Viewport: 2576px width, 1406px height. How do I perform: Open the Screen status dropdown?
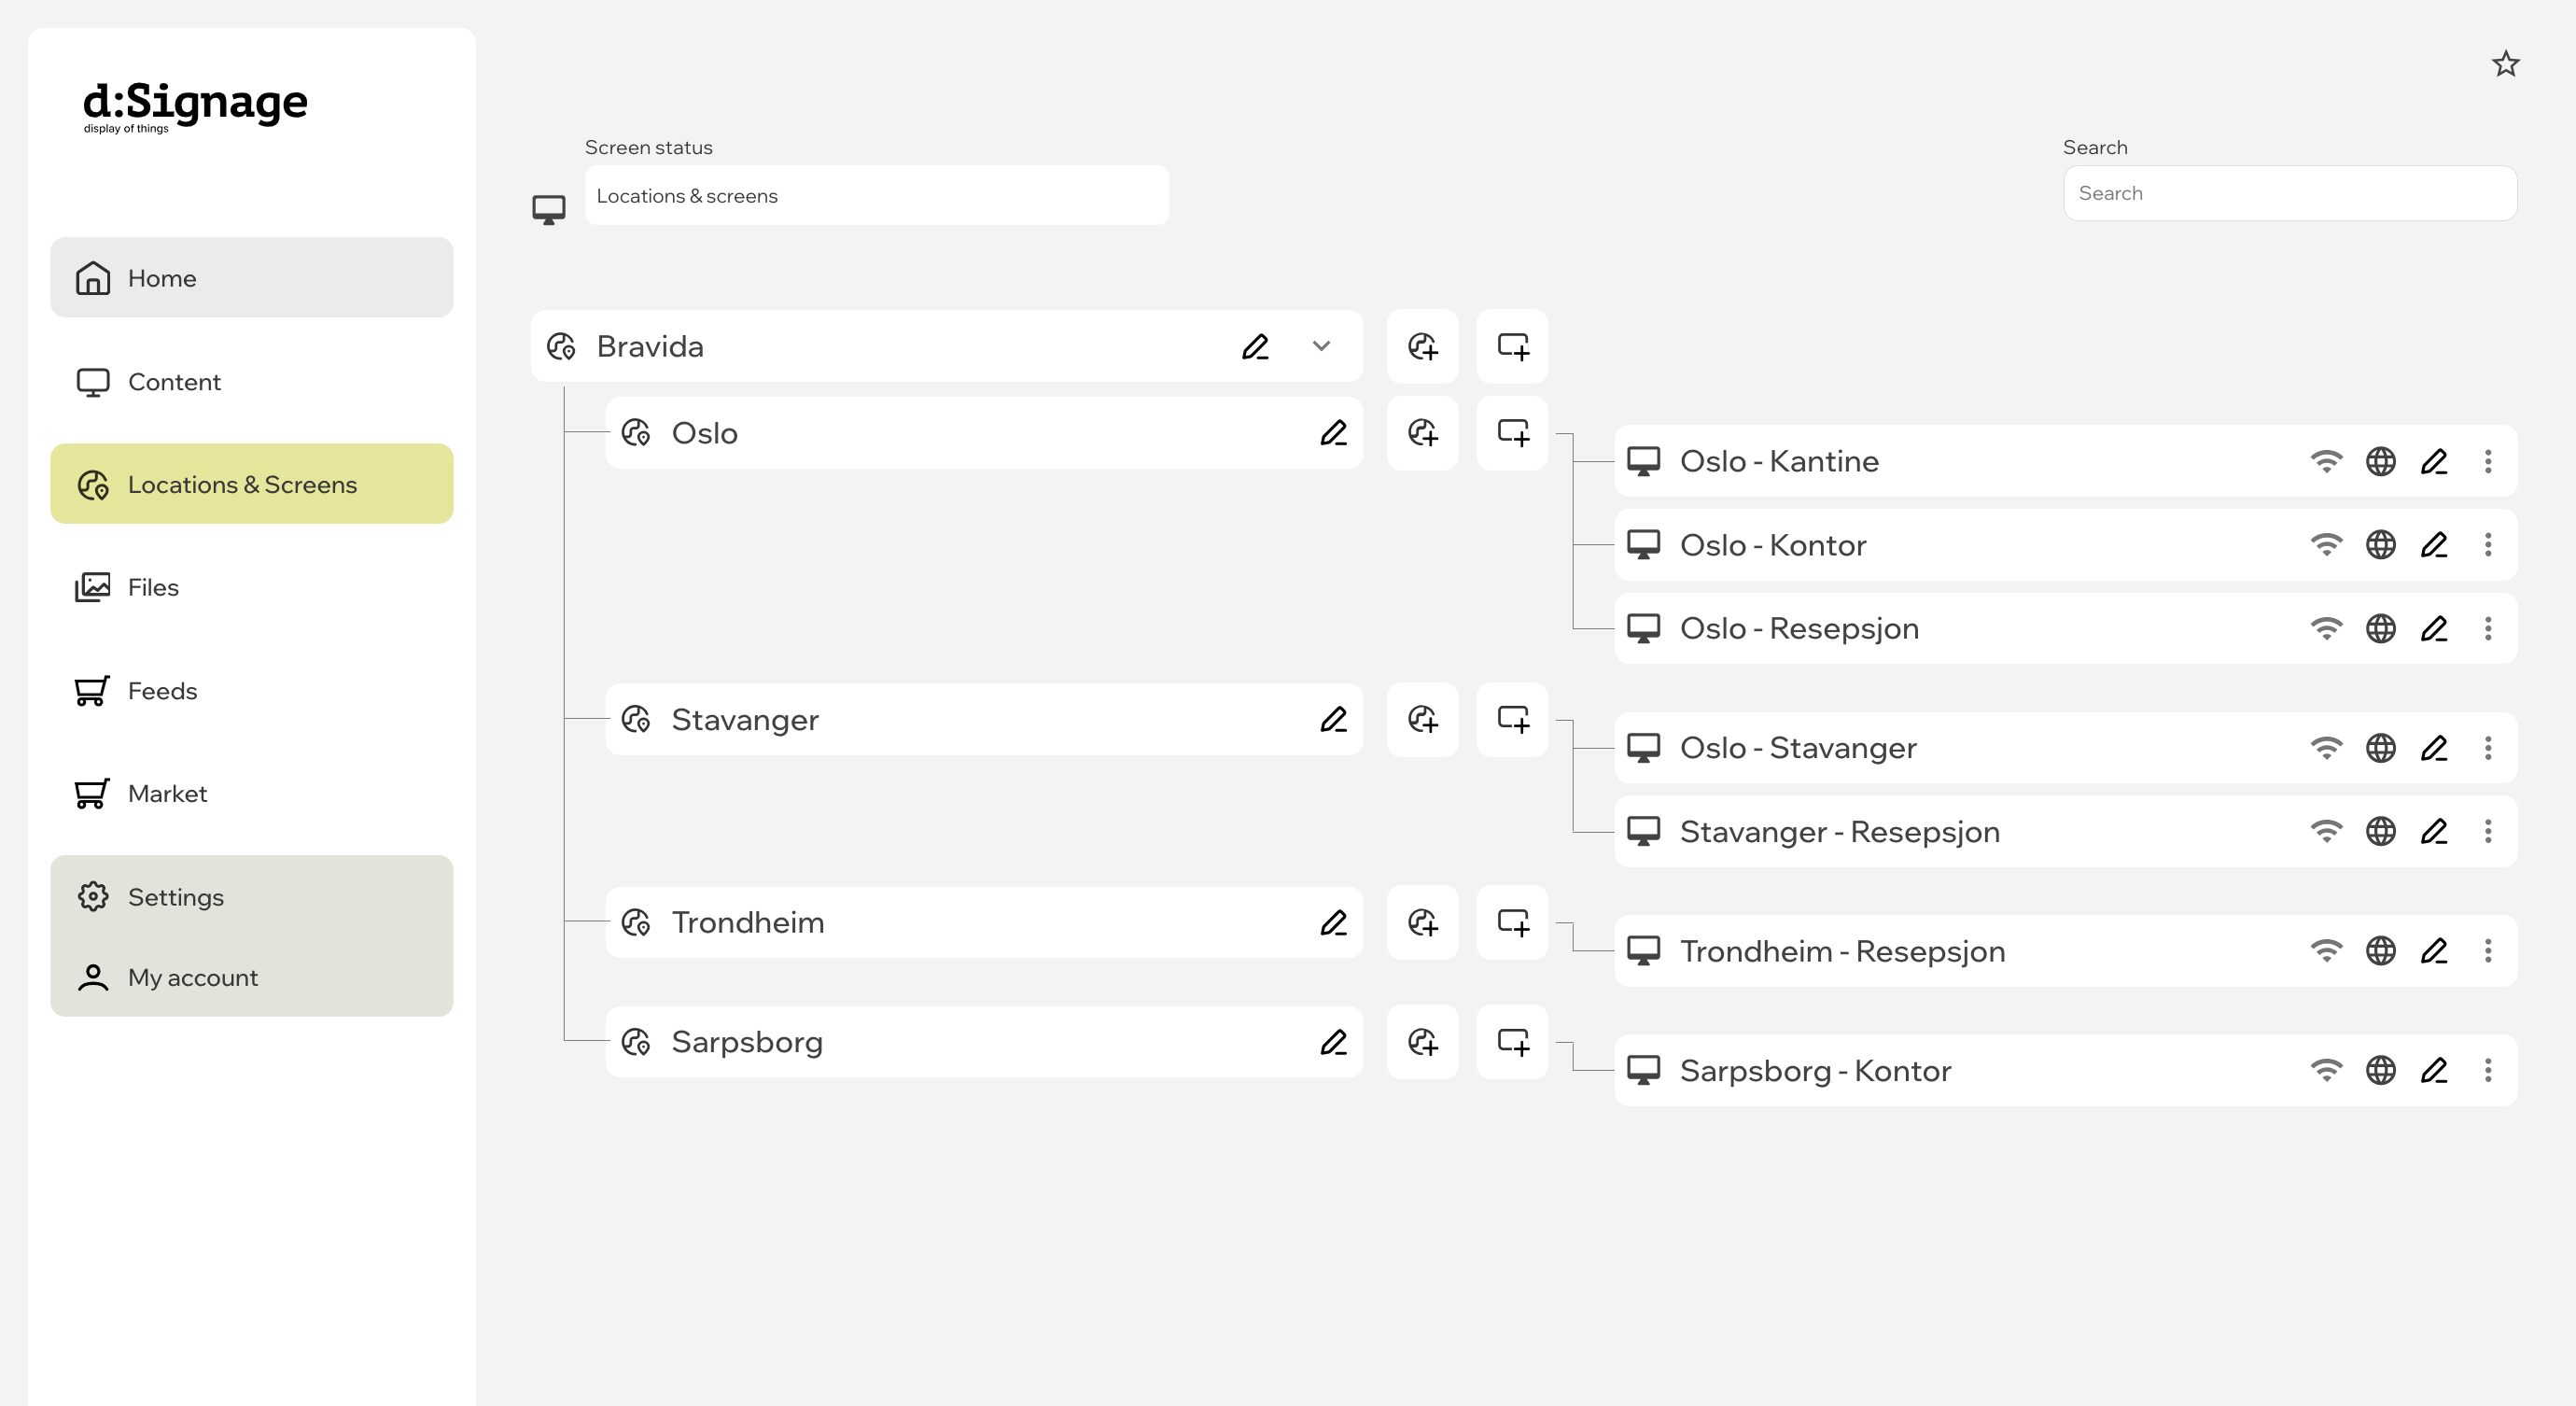[x=876, y=196]
